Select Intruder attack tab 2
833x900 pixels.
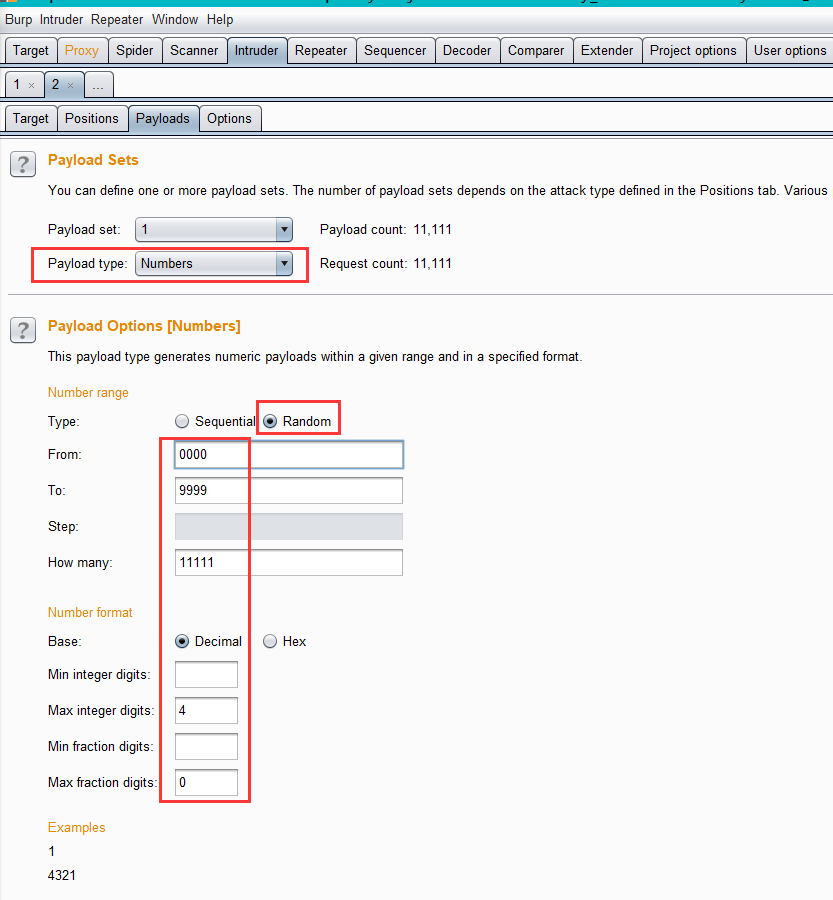[x=56, y=85]
